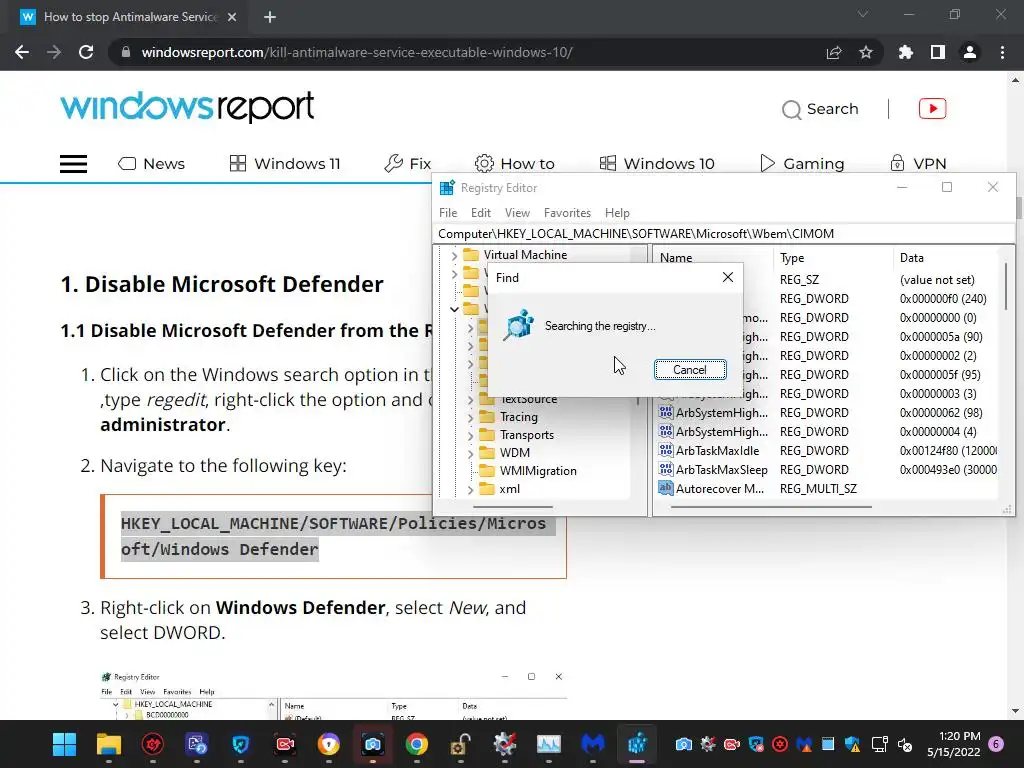1024x768 pixels.
Task: Expand the Tracing registry key
Action: coord(470,417)
